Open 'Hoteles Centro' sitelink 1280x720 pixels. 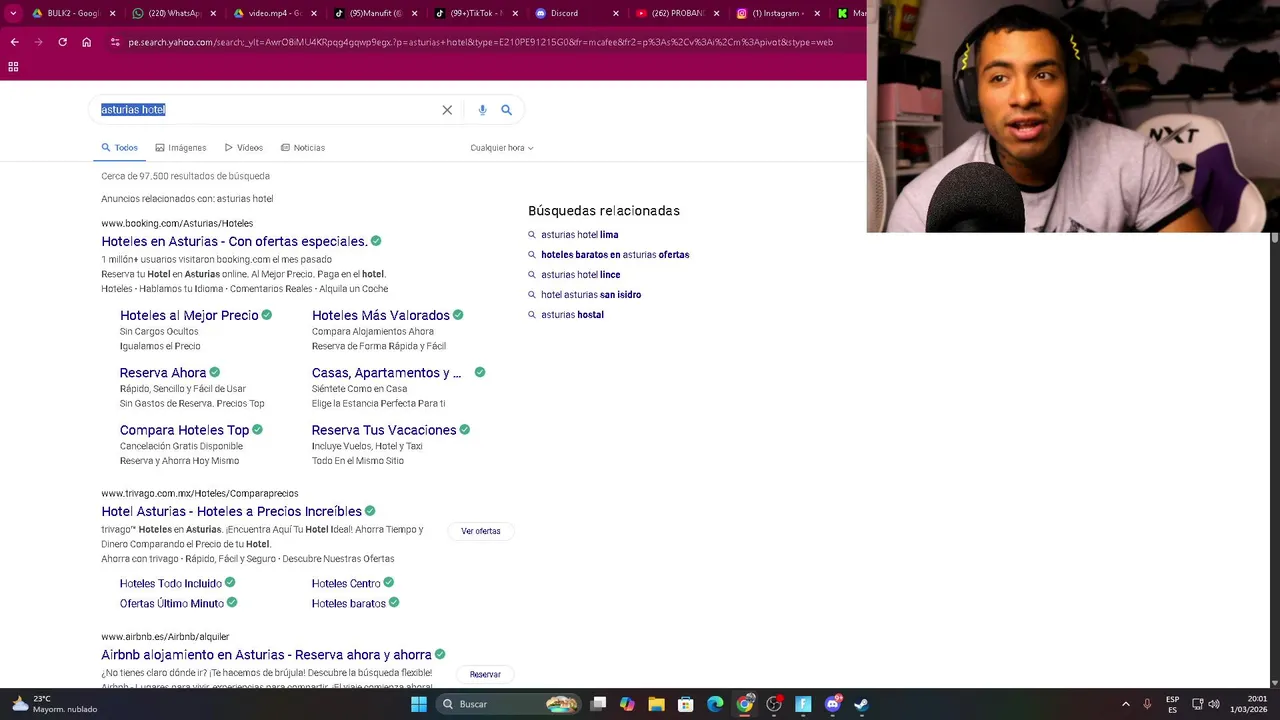tap(346, 583)
